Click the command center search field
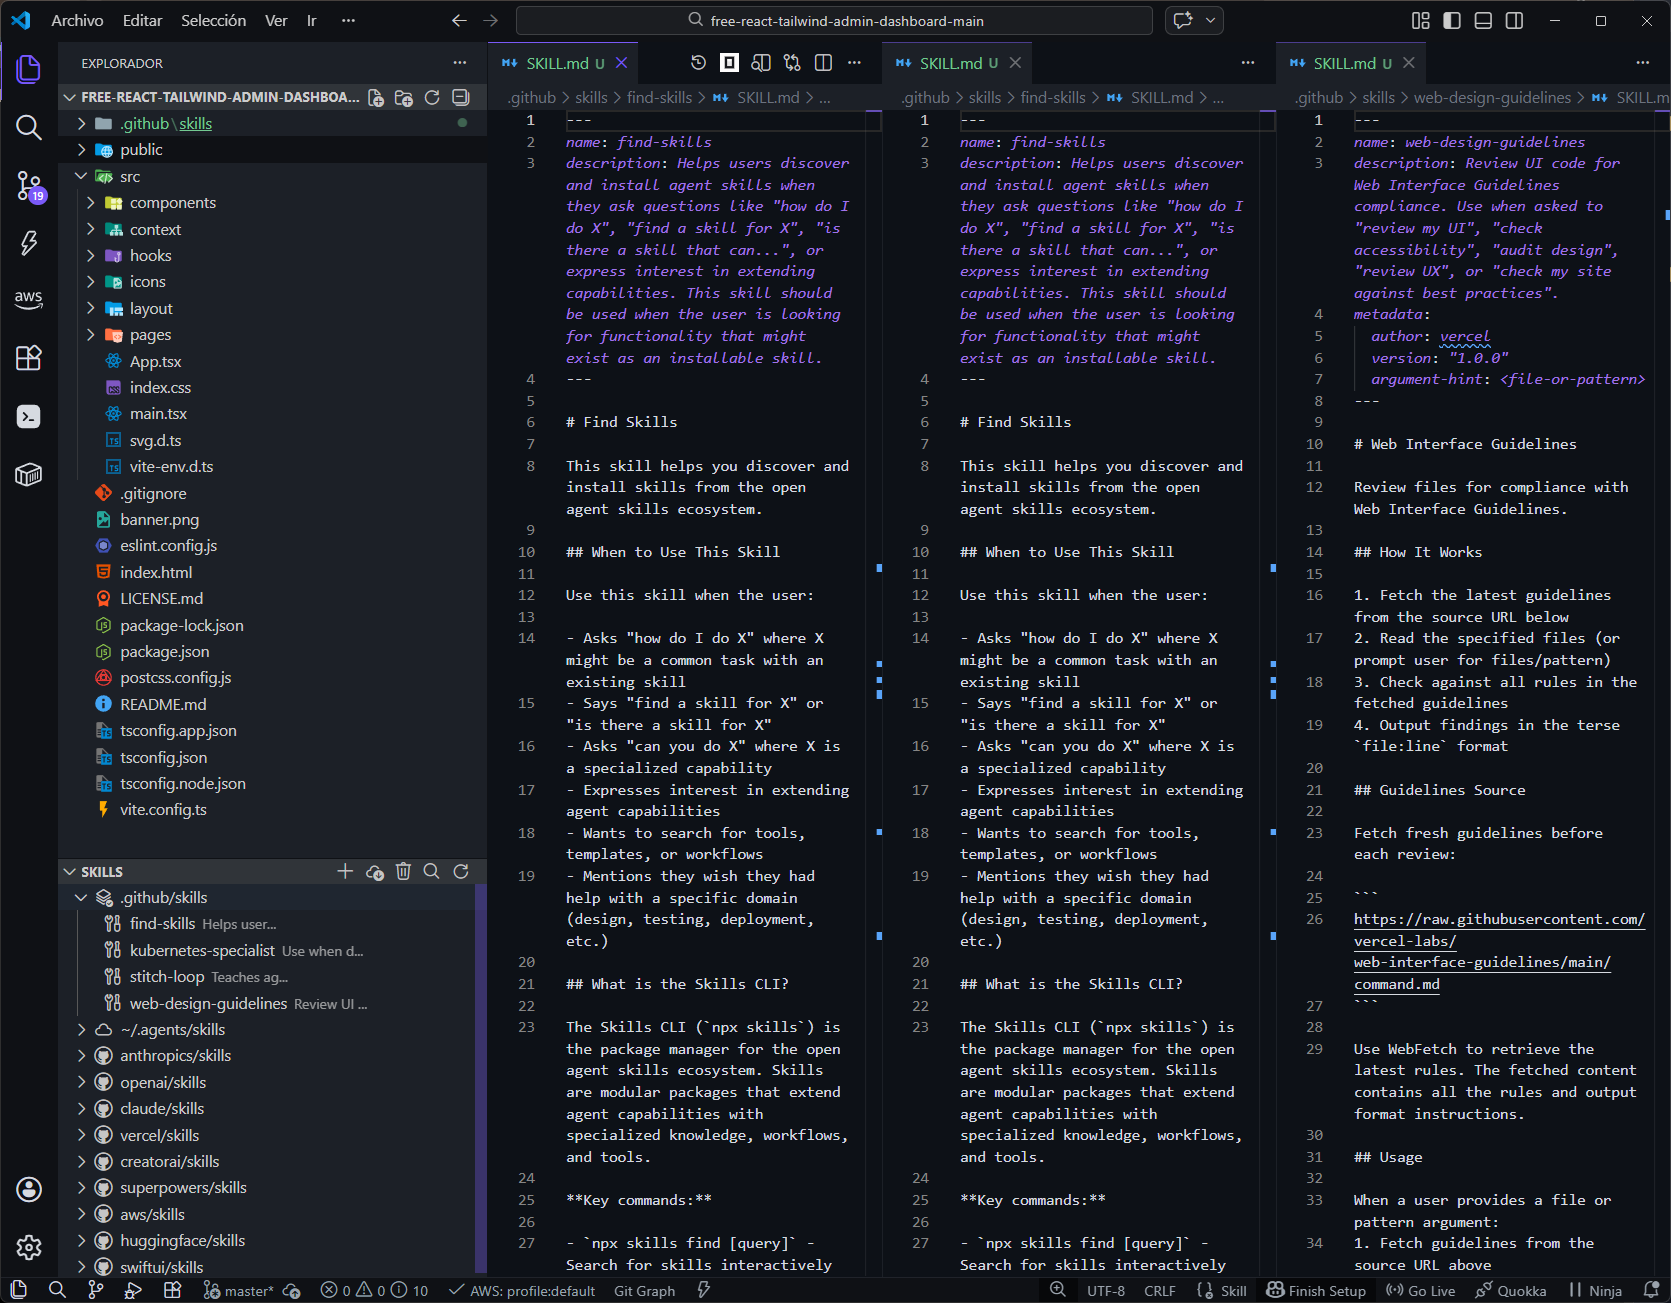Image resolution: width=1671 pixels, height=1303 pixels. 834,20
